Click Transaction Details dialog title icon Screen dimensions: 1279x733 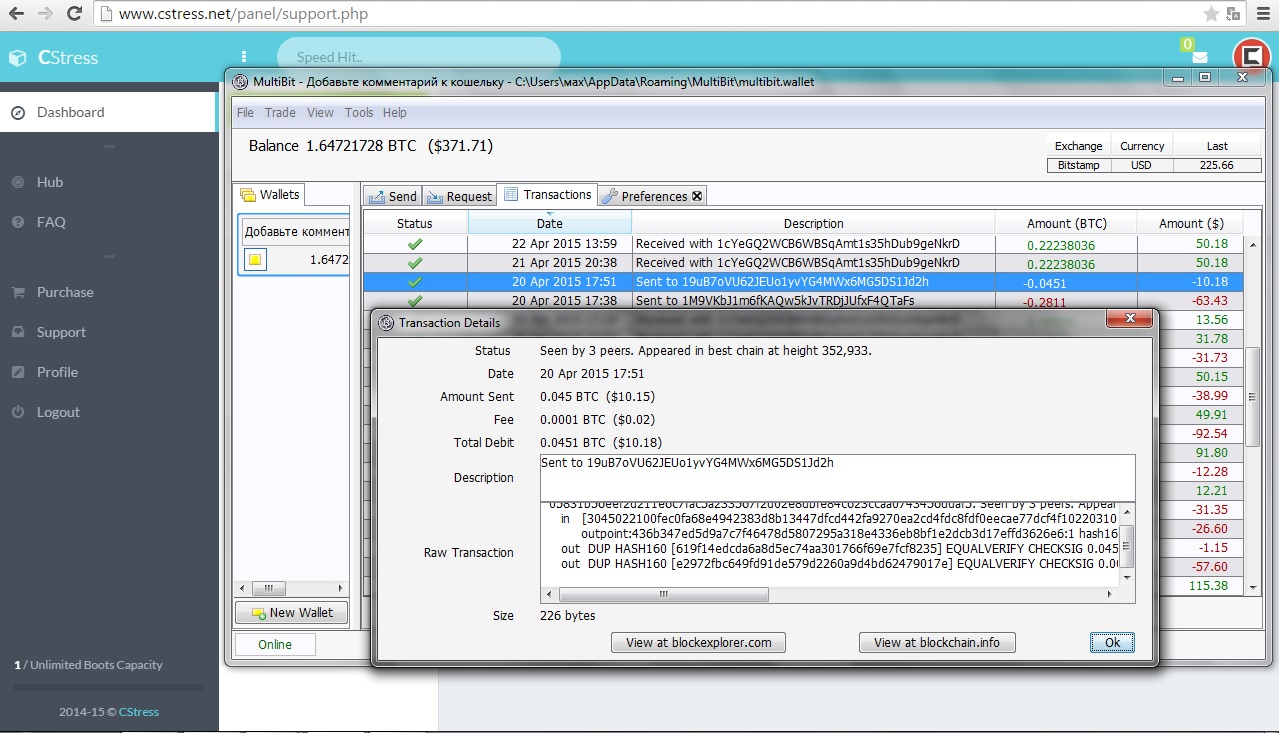(x=386, y=322)
